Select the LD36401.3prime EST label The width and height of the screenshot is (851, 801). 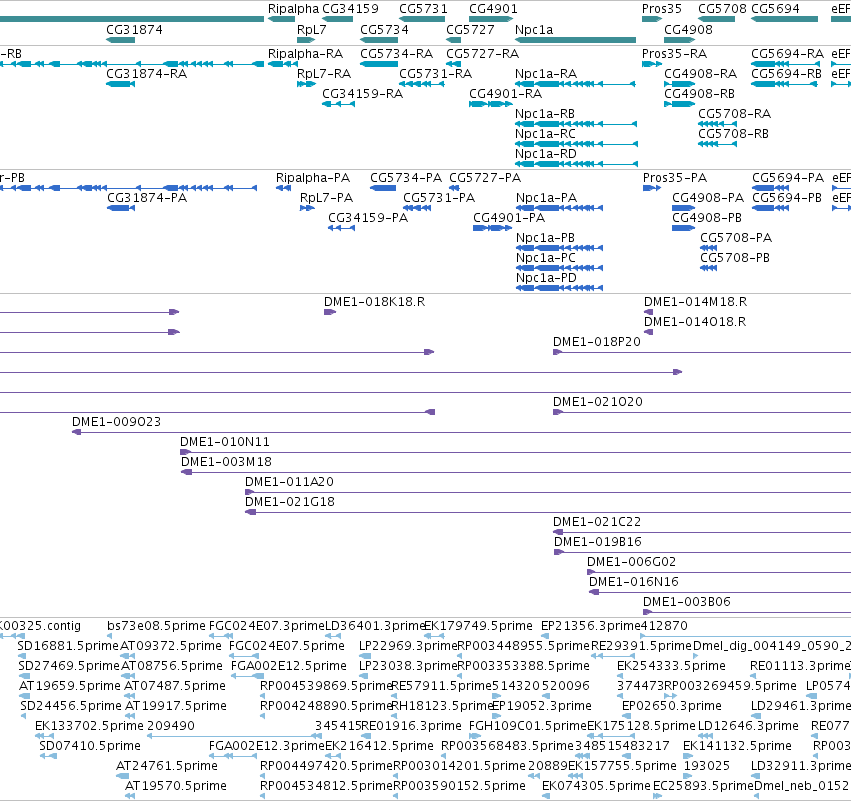375,626
